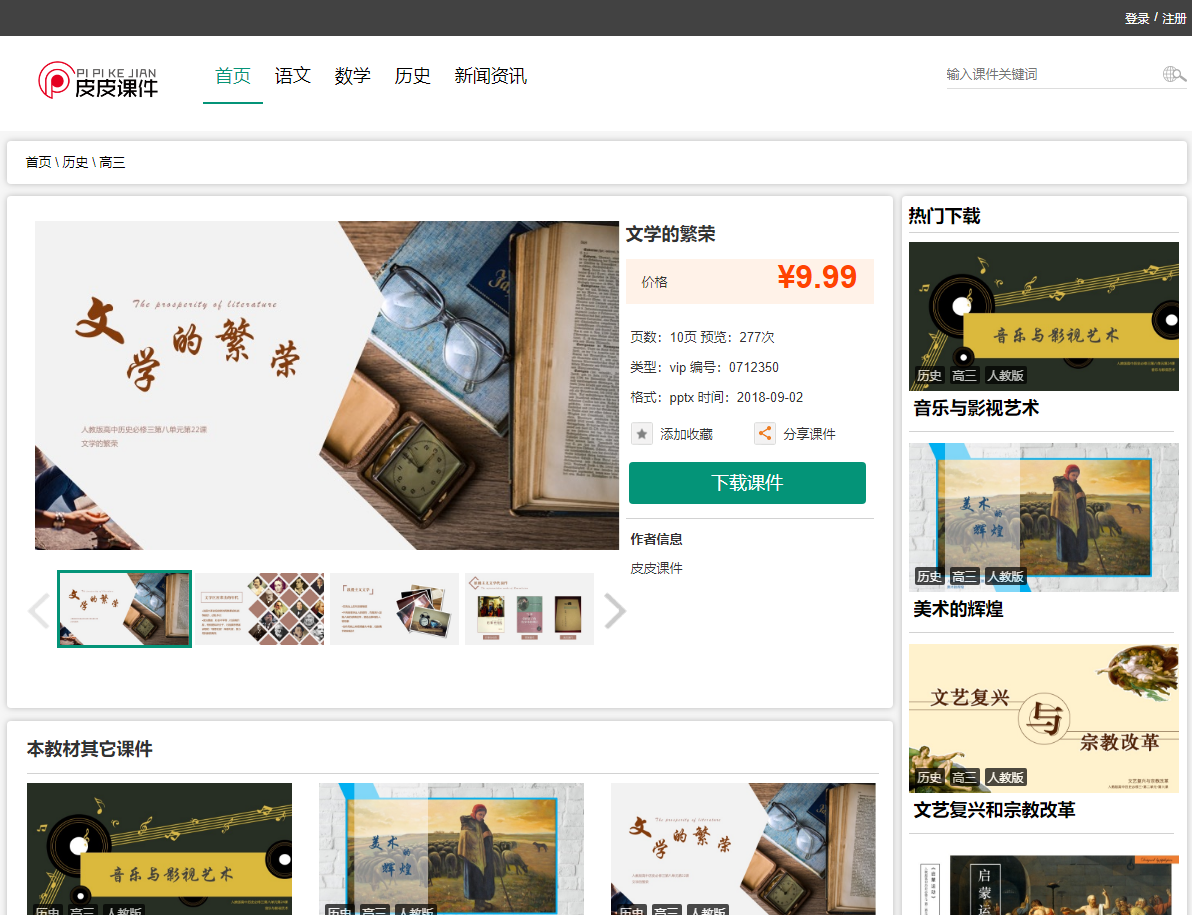Open the 新闻资讯 navigation tab
Screen dimensions: 1192x915
coord(490,76)
